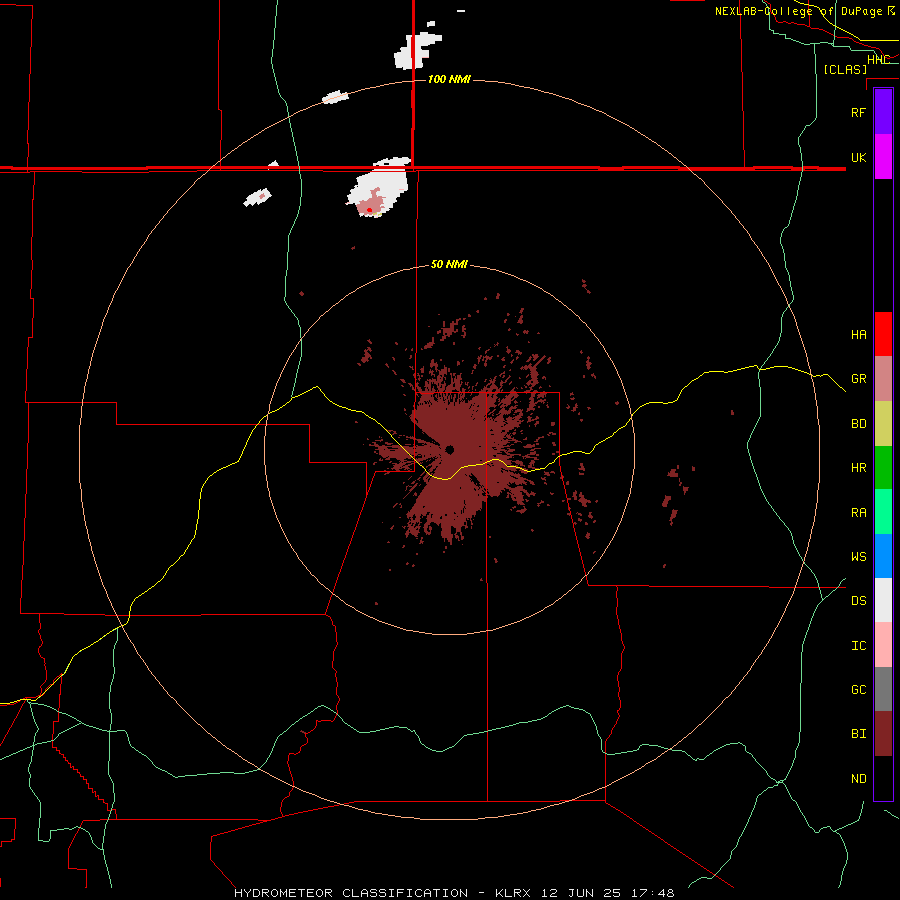Click the [CLAS] units label
This screenshot has height=900, width=900.
845,69
